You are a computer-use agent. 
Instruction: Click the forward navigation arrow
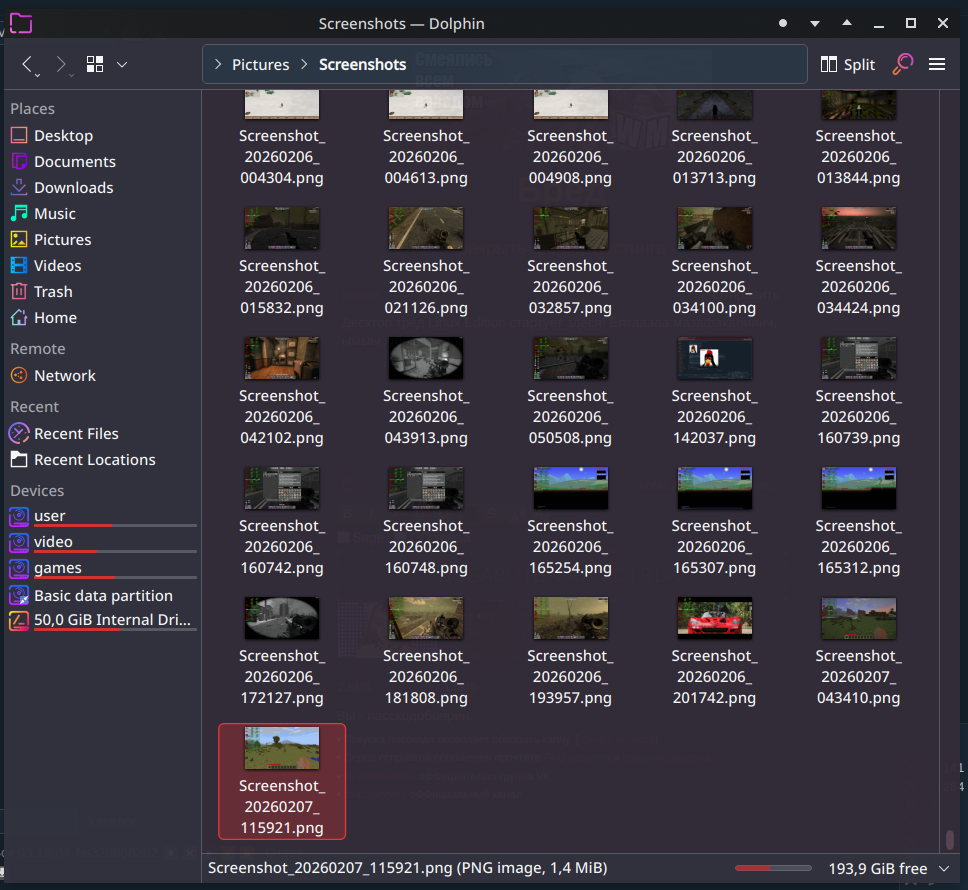62,64
